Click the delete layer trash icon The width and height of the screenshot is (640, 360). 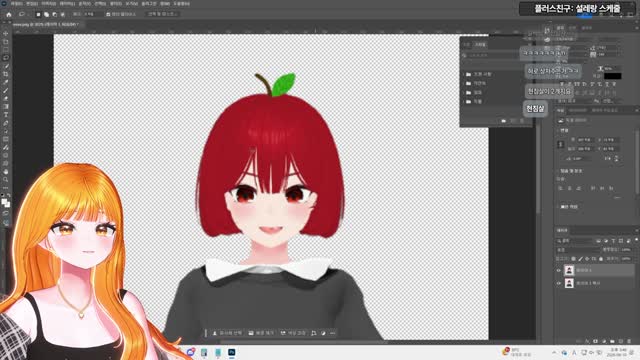tap(629, 341)
